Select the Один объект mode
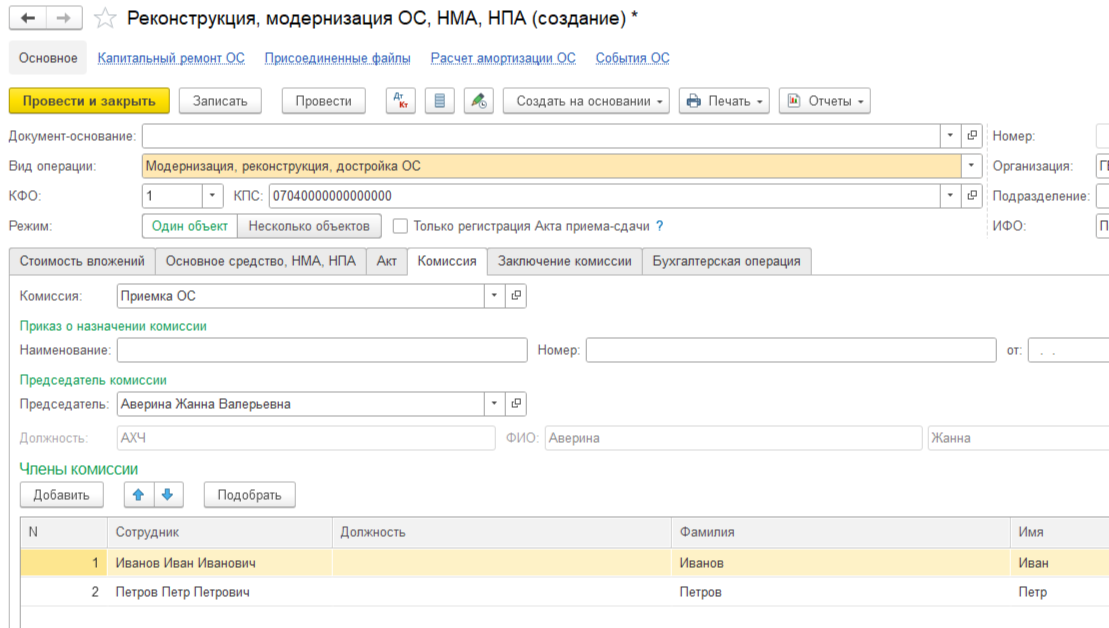Viewport: 1109px width, 628px height. click(190, 226)
